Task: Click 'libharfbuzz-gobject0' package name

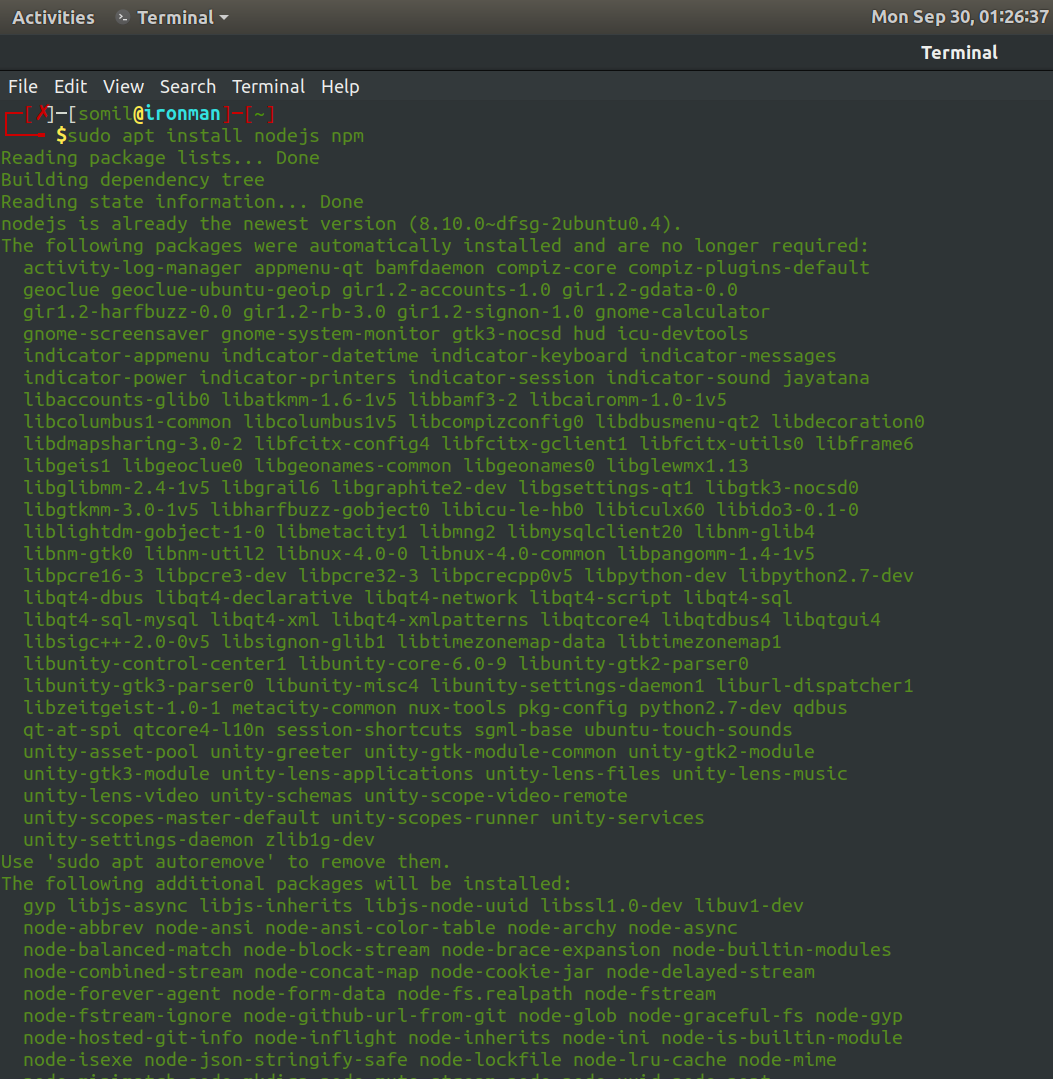Action: point(320,510)
